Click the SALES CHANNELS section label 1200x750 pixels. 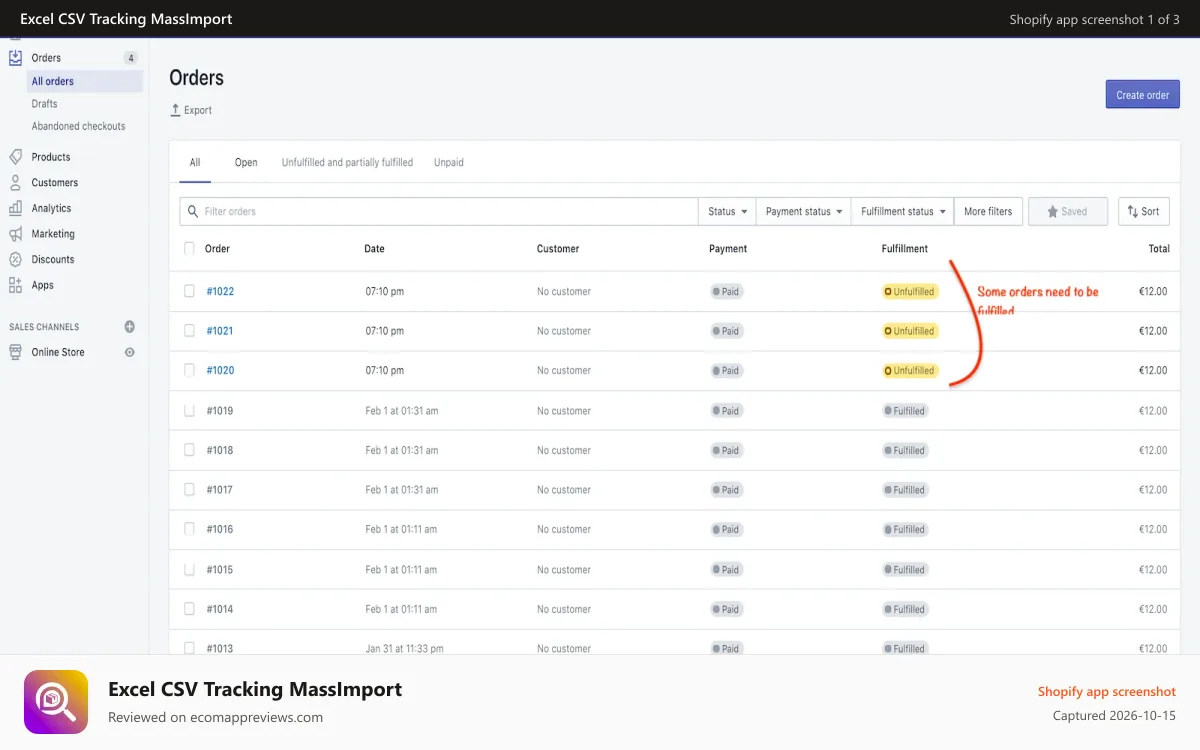coord(44,327)
